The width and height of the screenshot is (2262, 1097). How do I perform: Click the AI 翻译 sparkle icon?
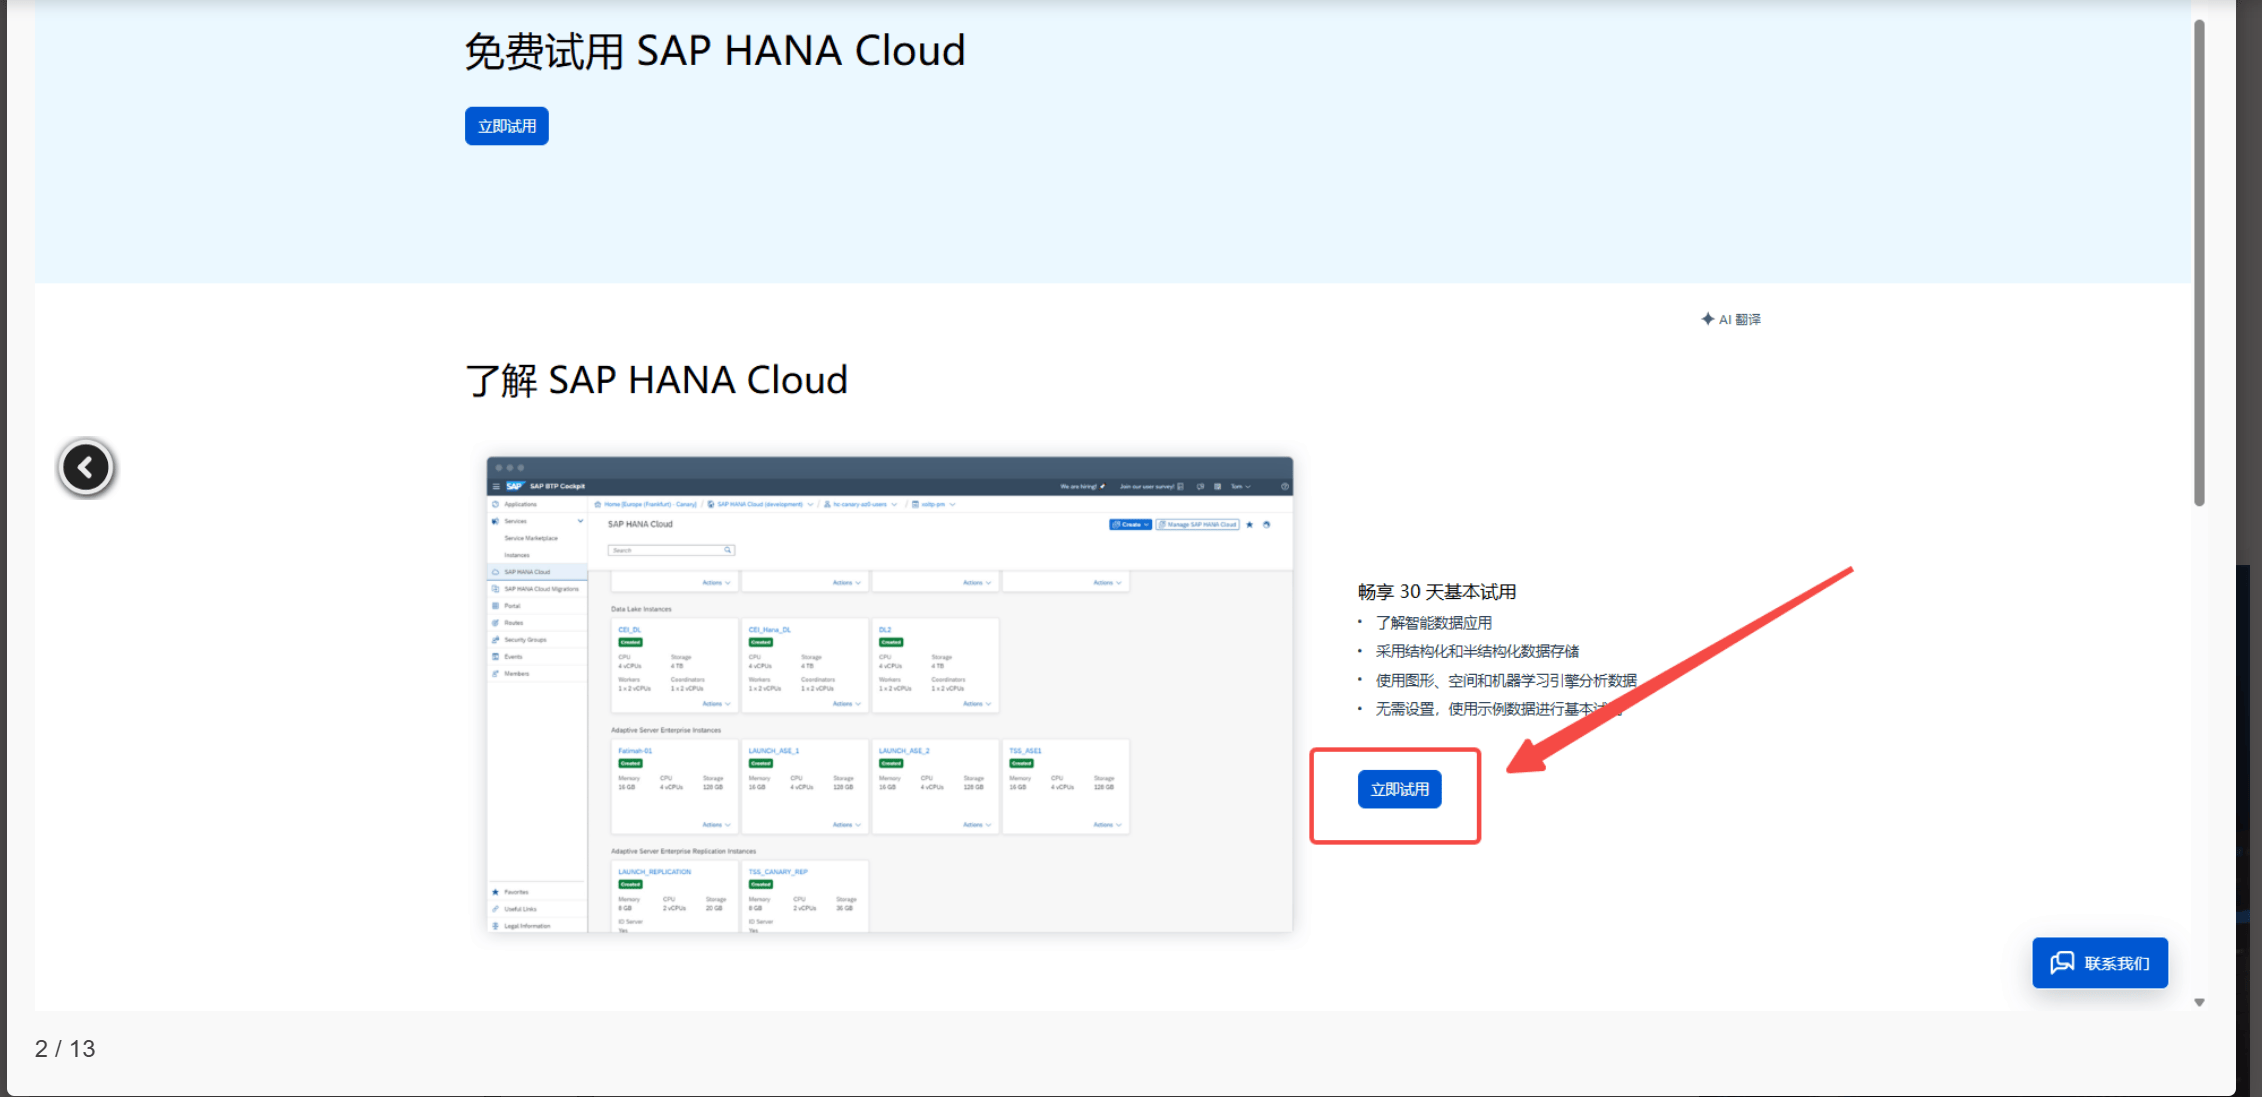1707,319
